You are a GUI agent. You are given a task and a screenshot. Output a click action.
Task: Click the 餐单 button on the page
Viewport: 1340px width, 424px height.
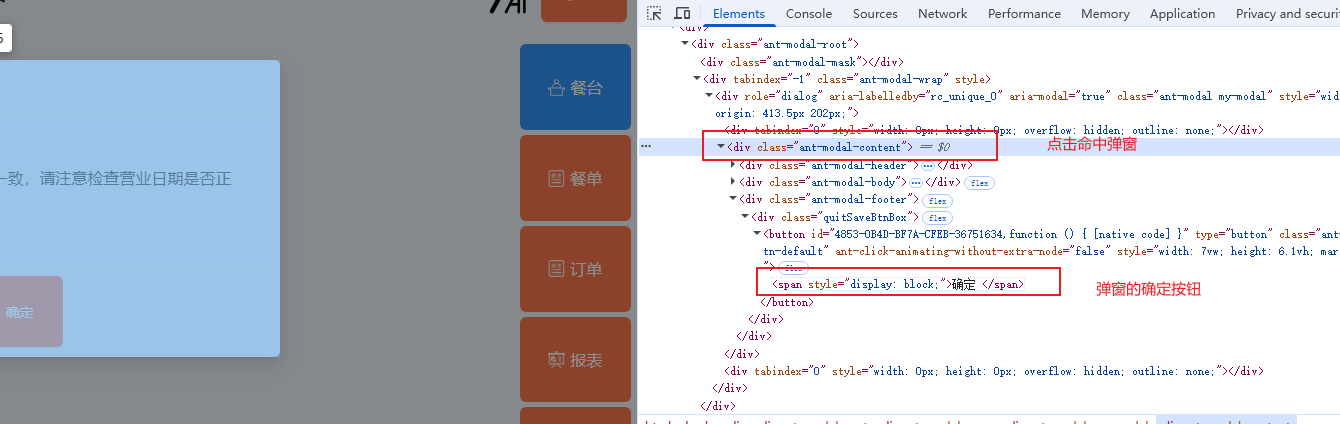coord(575,179)
